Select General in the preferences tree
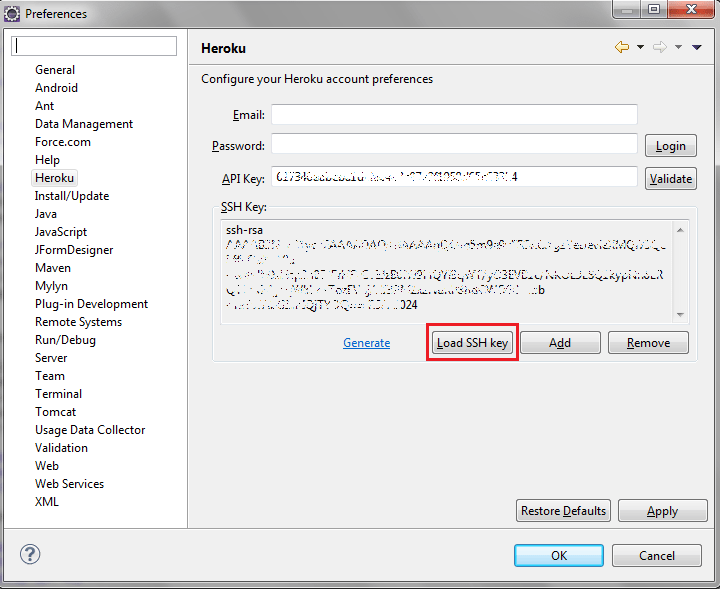 (55, 70)
